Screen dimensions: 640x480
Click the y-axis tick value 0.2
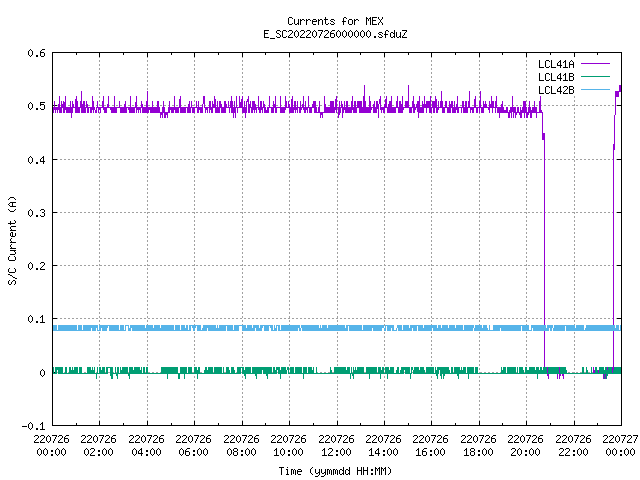(36, 266)
